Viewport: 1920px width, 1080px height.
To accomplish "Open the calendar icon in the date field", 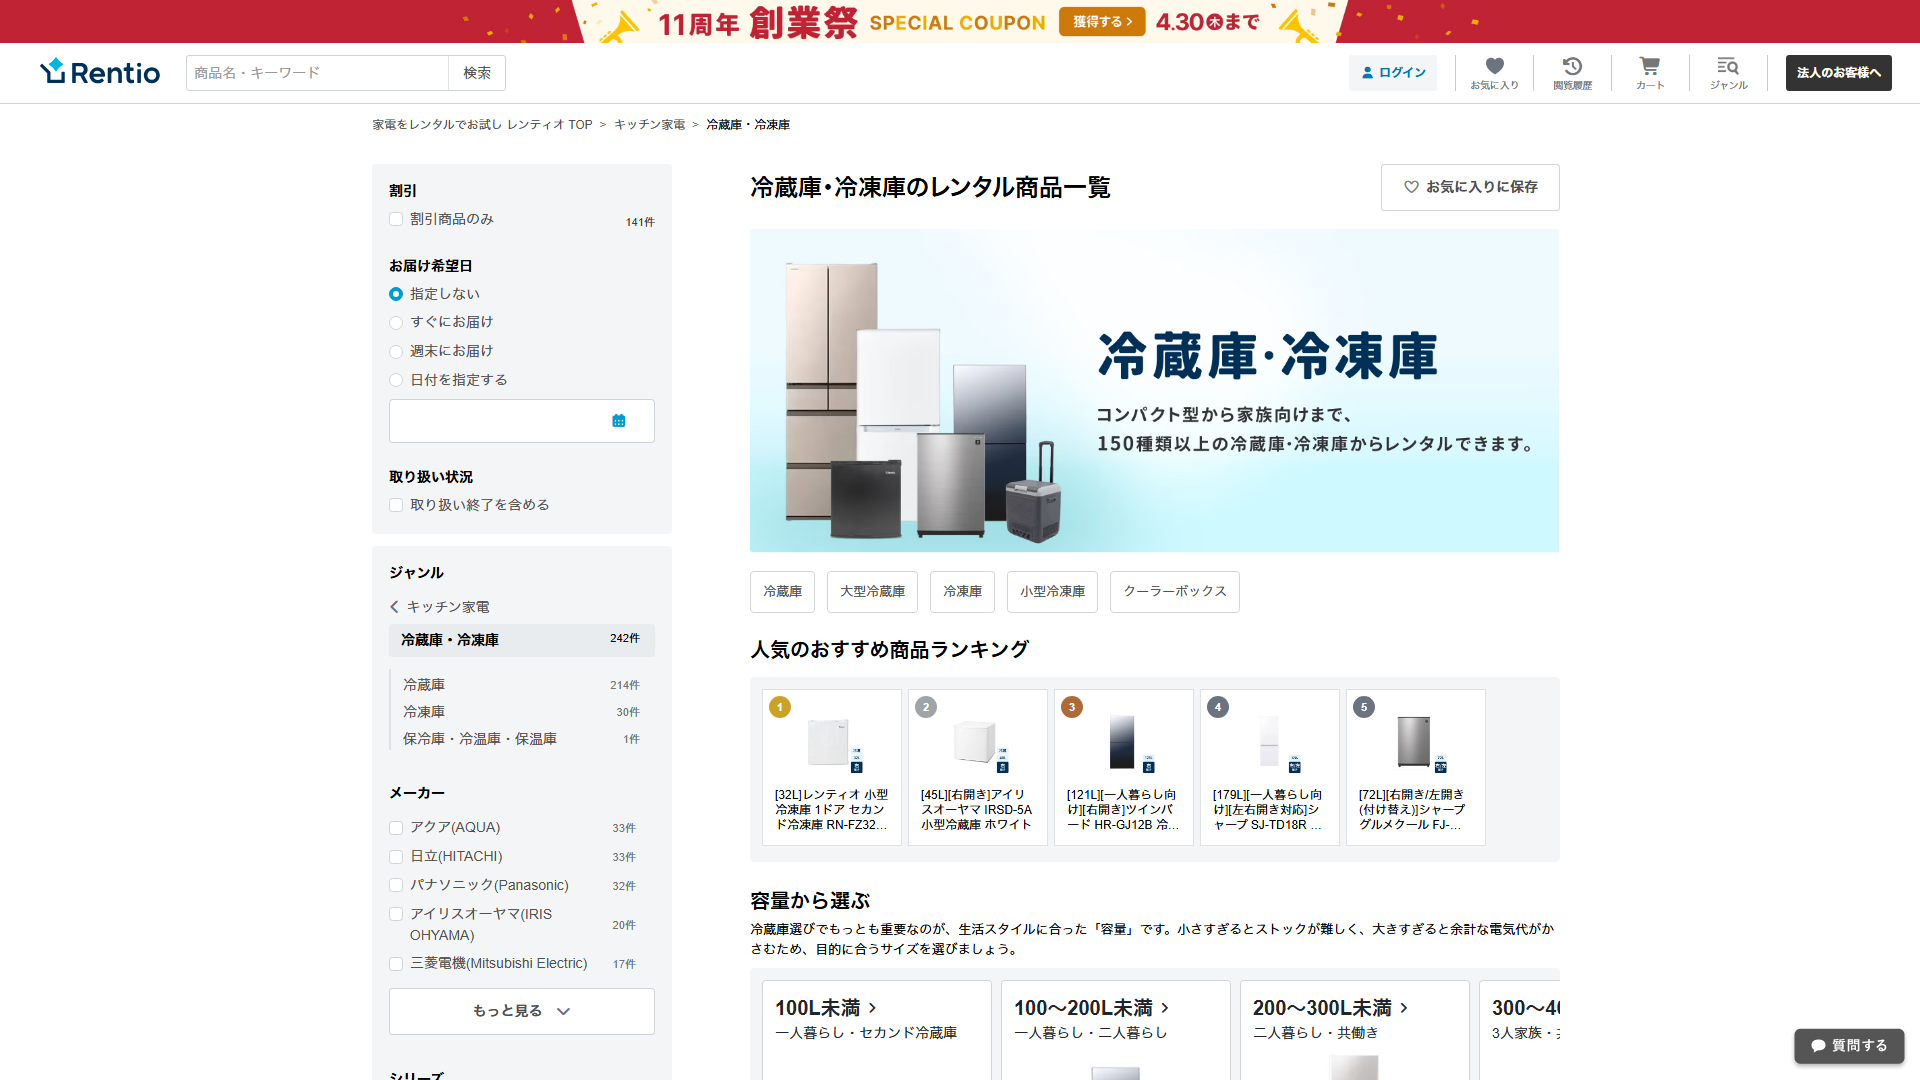I will coord(619,421).
